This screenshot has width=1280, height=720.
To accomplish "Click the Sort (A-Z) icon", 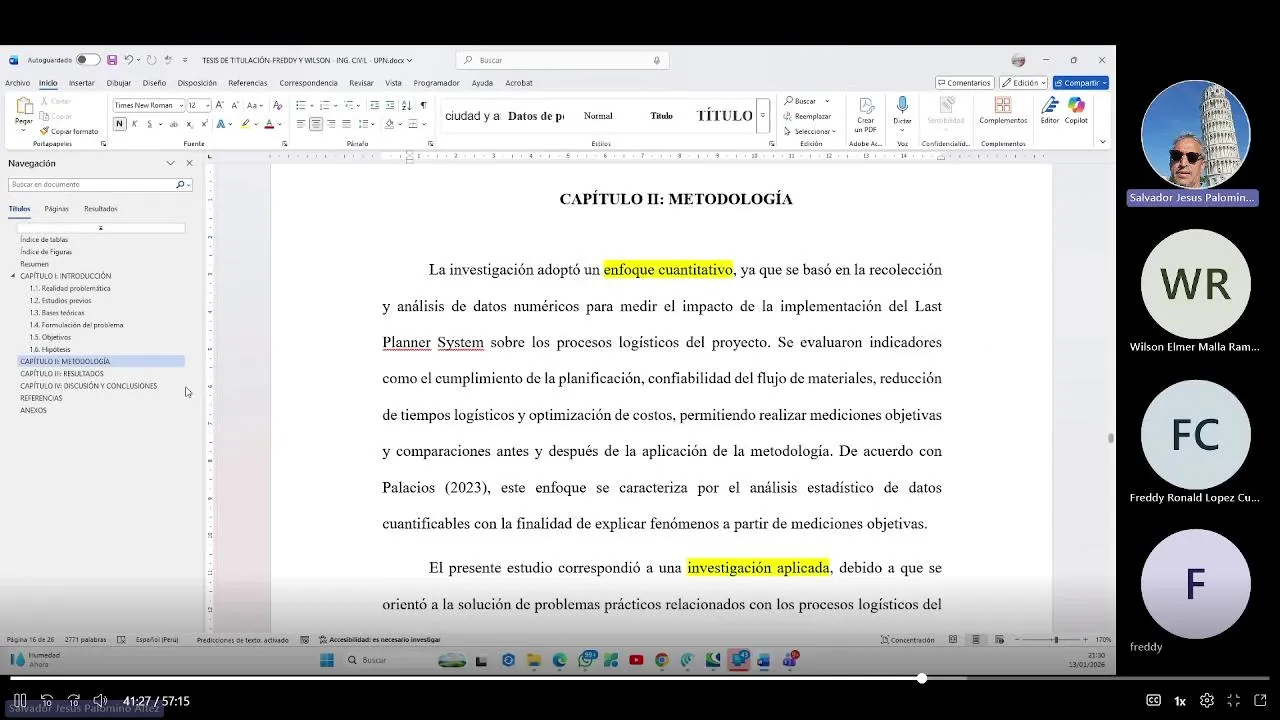I will pyautogui.click(x=407, y=105).
